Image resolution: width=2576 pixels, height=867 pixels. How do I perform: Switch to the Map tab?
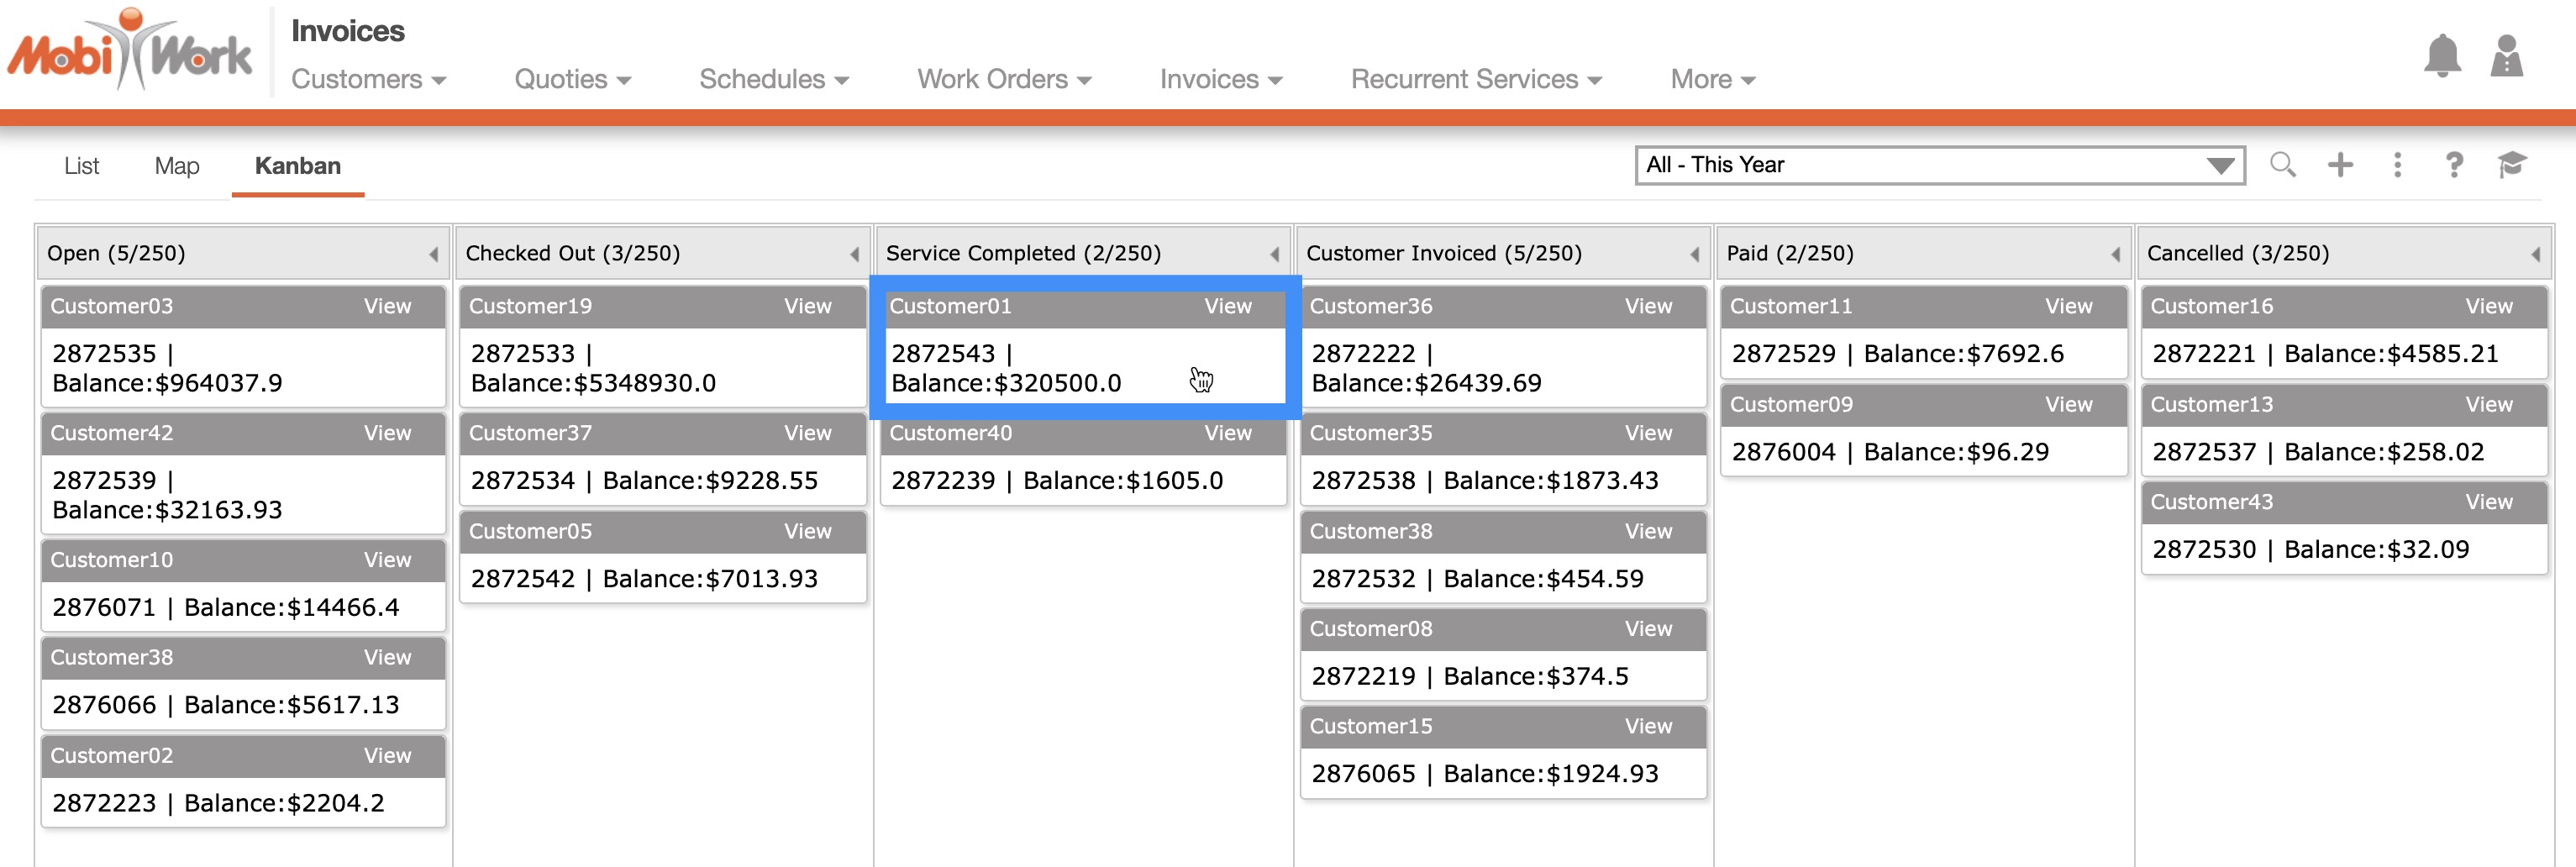(177, 166)
